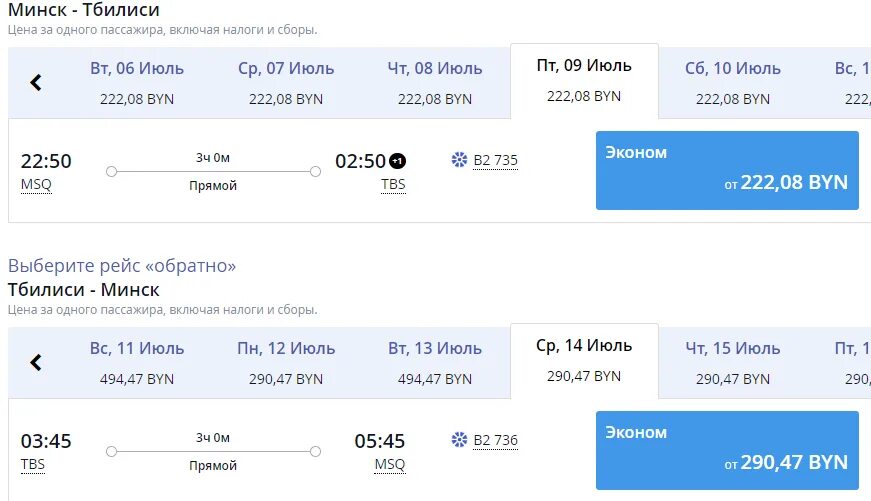
Task: Select return tab Вт, 13 Июль
Action: (x=435, y=363)
